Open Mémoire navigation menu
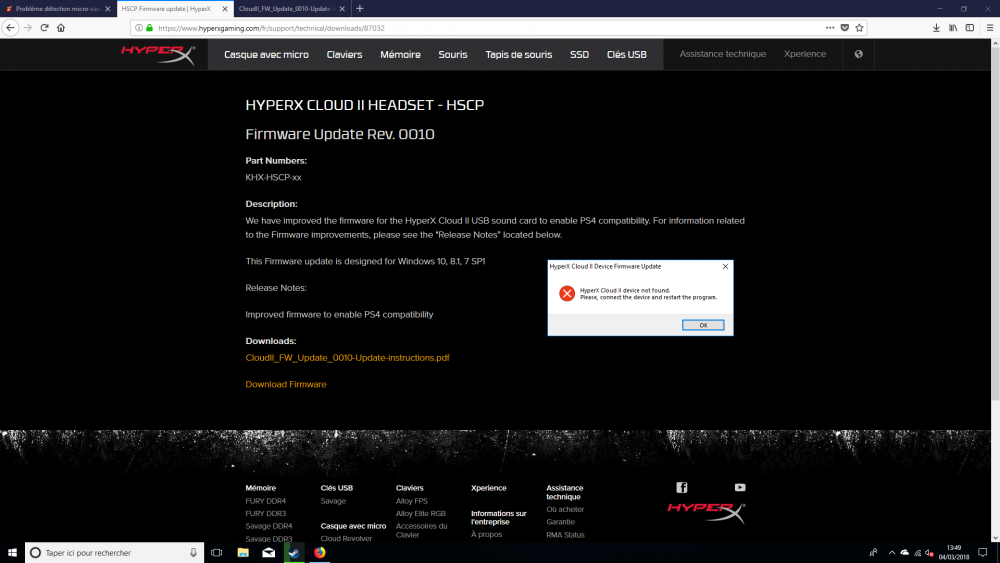Screen dimensions: 1000x563 (x=401, y=55)
